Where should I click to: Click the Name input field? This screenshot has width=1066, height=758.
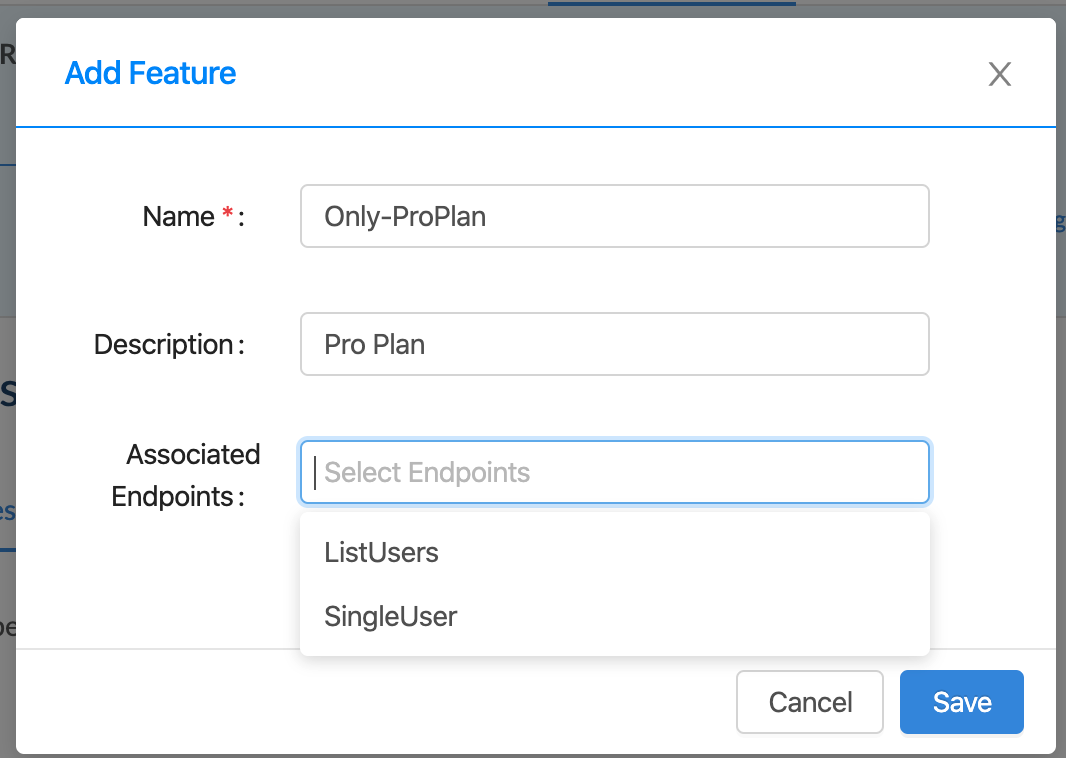click(614, 216)
